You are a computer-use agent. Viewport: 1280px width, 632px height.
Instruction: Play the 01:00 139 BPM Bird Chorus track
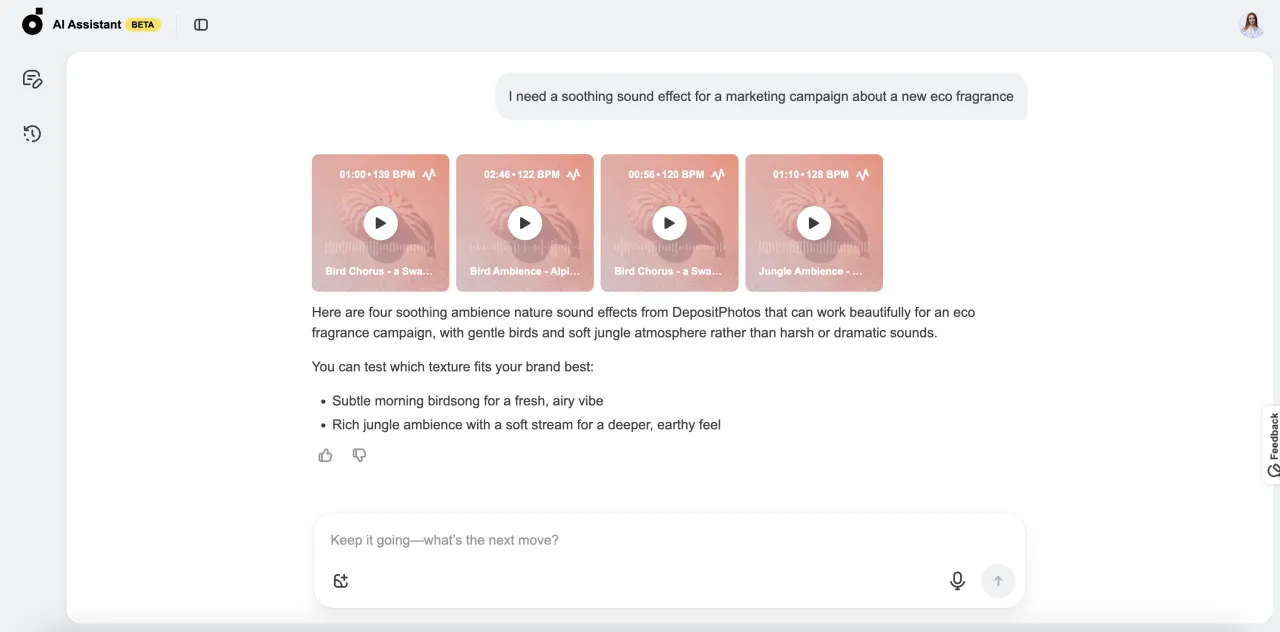pos(380,223)
